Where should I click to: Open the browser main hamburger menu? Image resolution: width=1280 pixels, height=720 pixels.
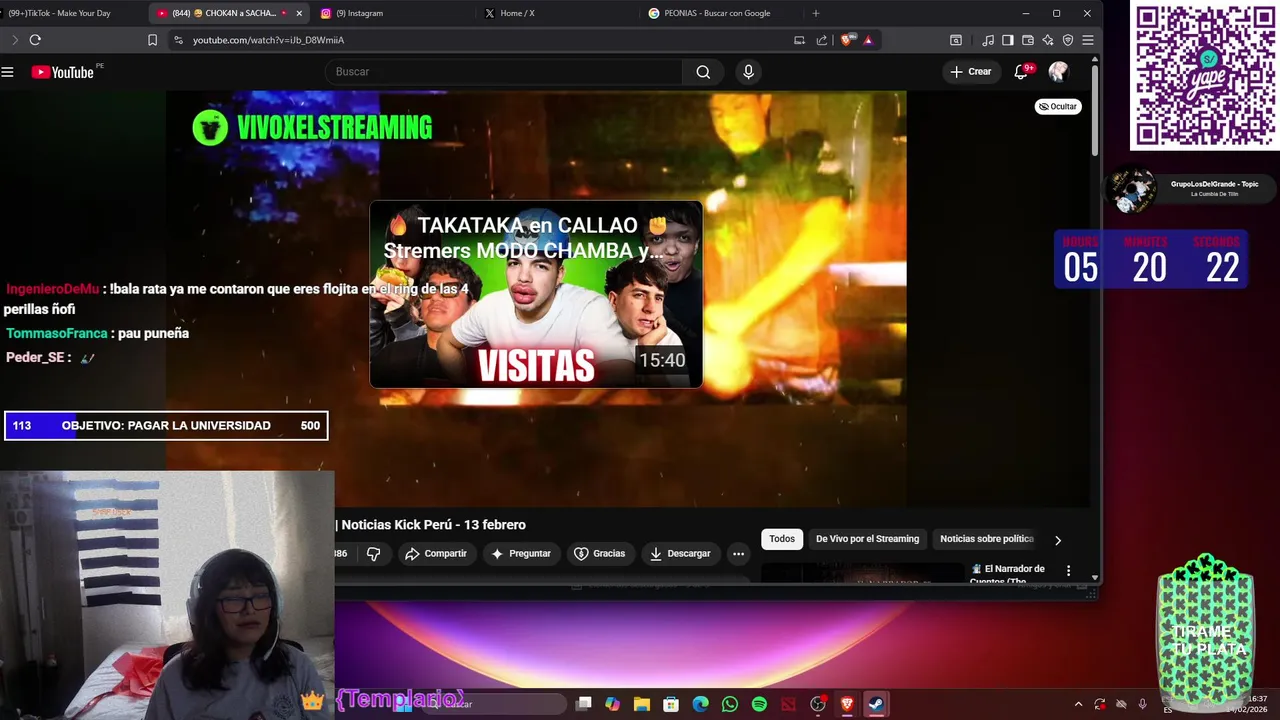1088,40
